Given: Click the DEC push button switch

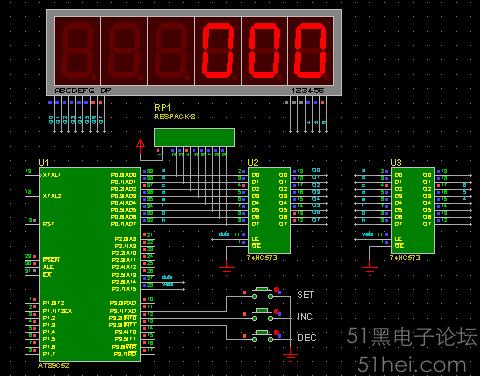Looking at the screenshot, I should (262, 336).
